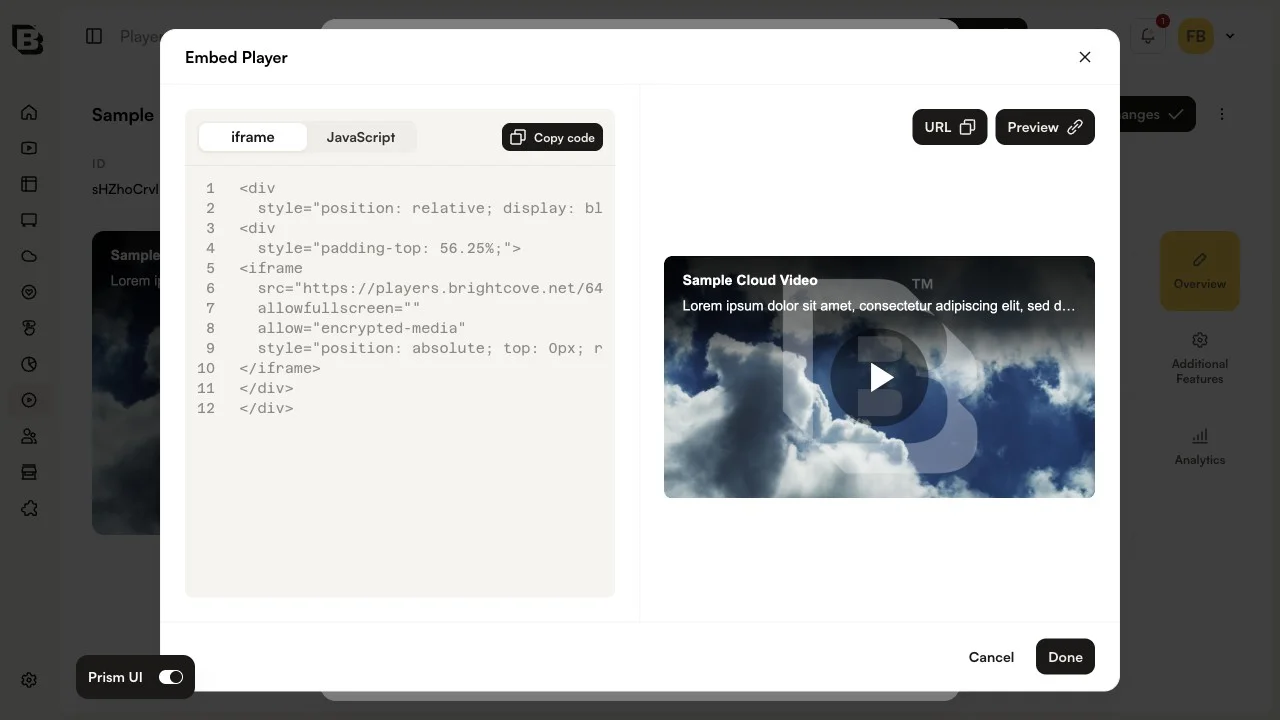
Task: Open the Cloud icon in the sidebar
Action: coord(29,256)
